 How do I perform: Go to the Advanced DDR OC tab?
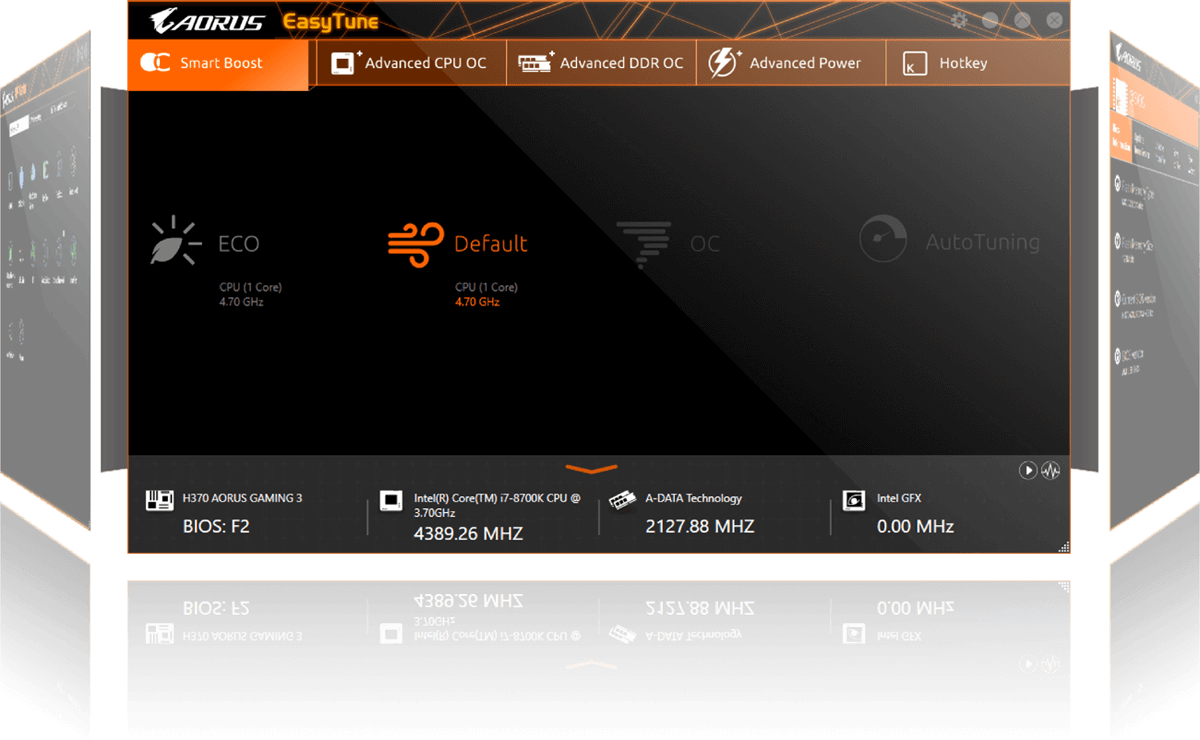[601, 63]
